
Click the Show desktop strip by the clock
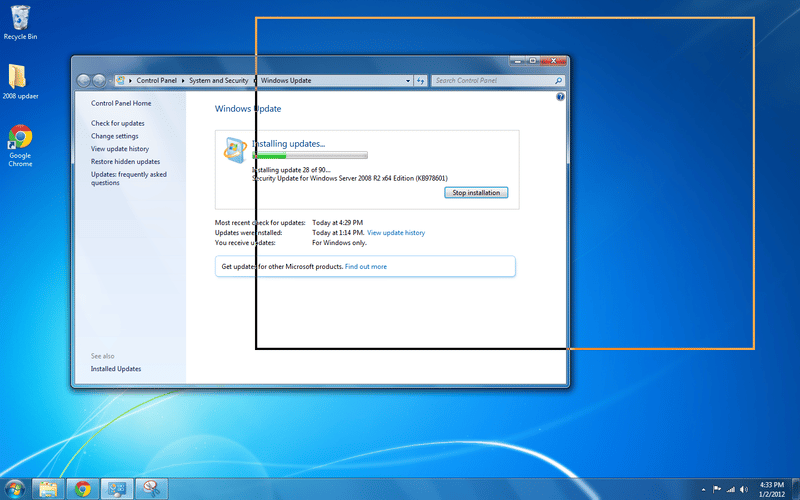796,489
